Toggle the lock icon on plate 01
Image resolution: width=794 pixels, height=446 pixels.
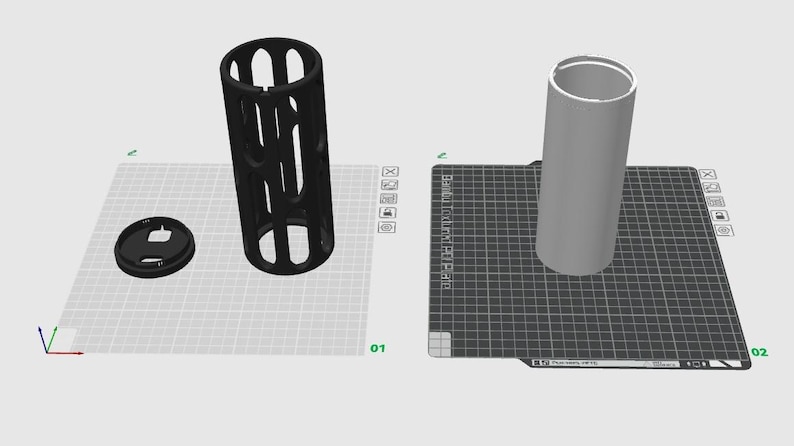[x=388, y=213]
